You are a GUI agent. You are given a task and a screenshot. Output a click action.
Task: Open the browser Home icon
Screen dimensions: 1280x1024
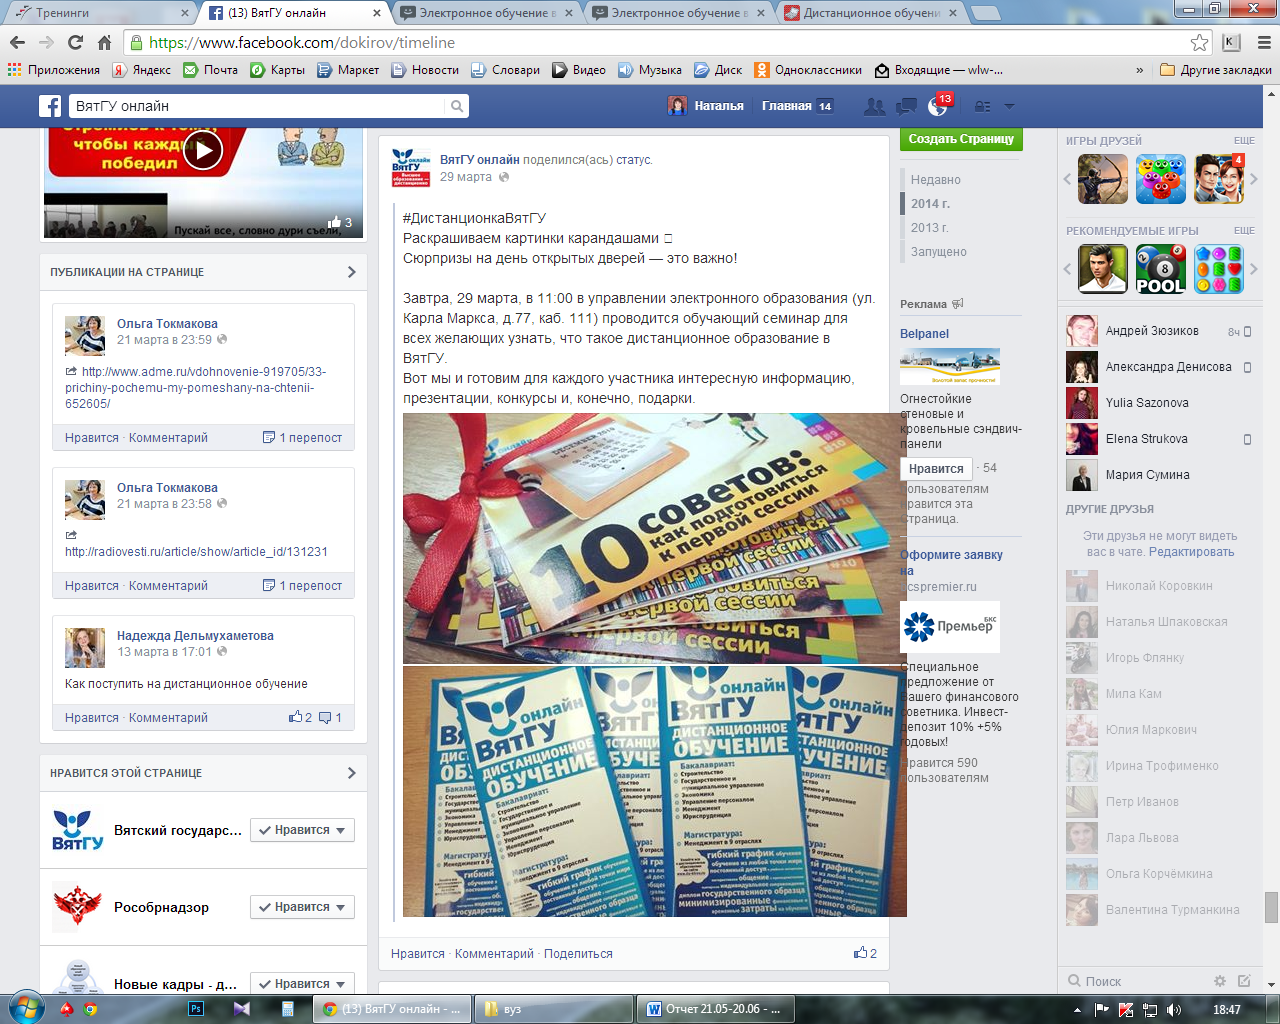(x=104, y=42)
